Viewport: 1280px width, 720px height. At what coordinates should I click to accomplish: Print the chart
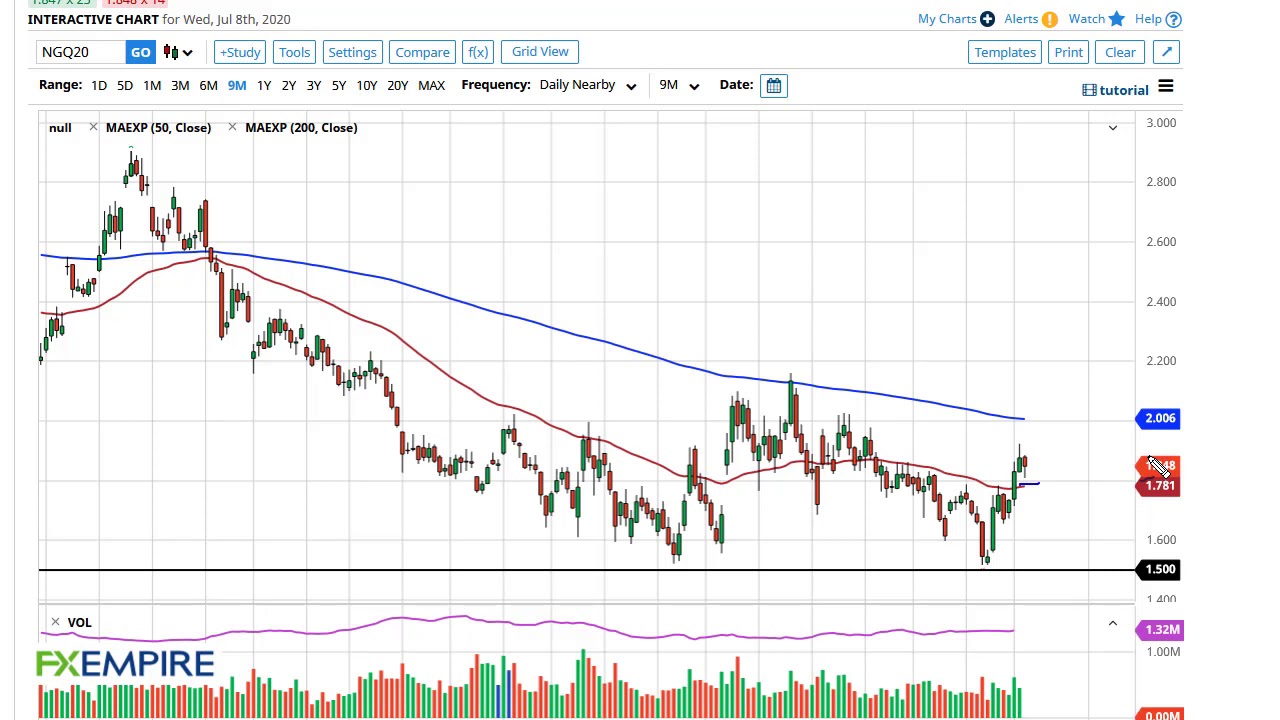coord(1068,52)
